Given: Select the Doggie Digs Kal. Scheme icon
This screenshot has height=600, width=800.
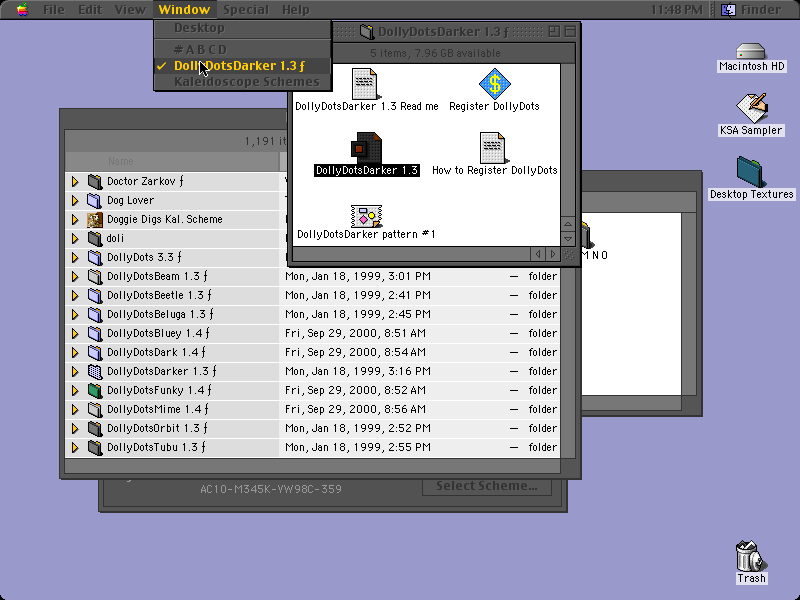Looking at the screenshot, I should pyautogui.click(x=95, y=219).
